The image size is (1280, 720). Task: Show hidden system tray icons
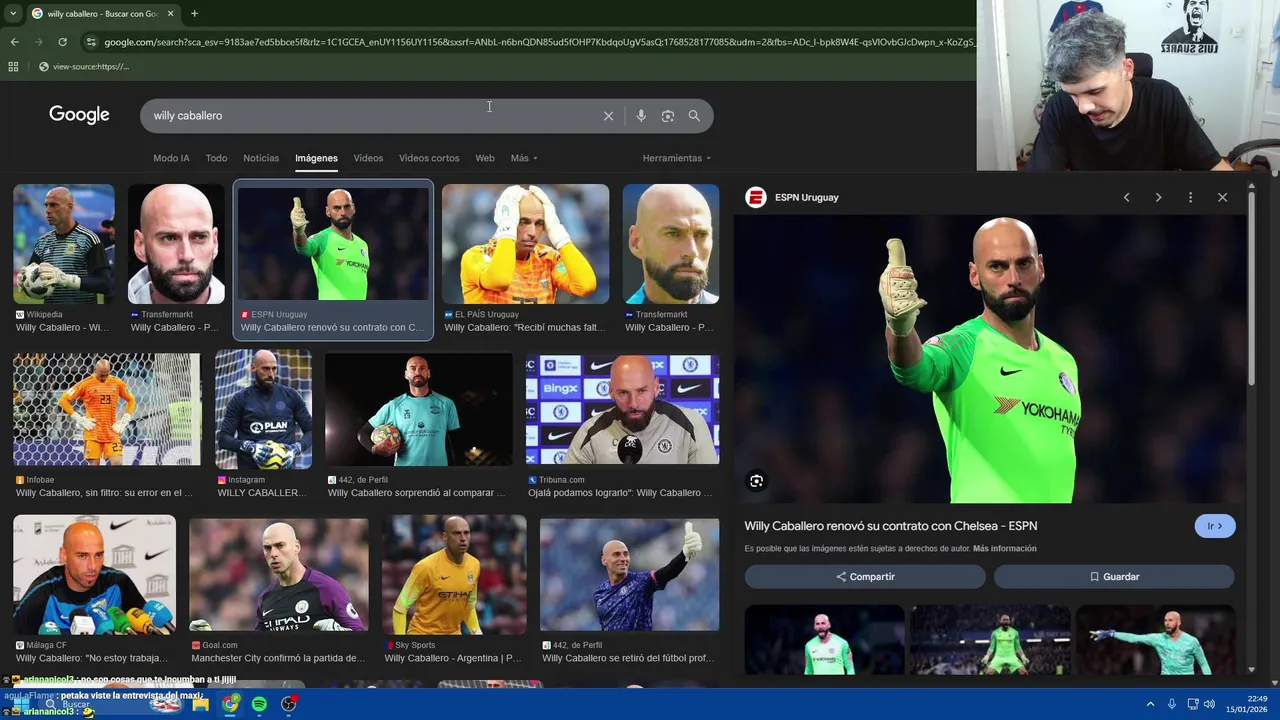[x=1150, y=704]
